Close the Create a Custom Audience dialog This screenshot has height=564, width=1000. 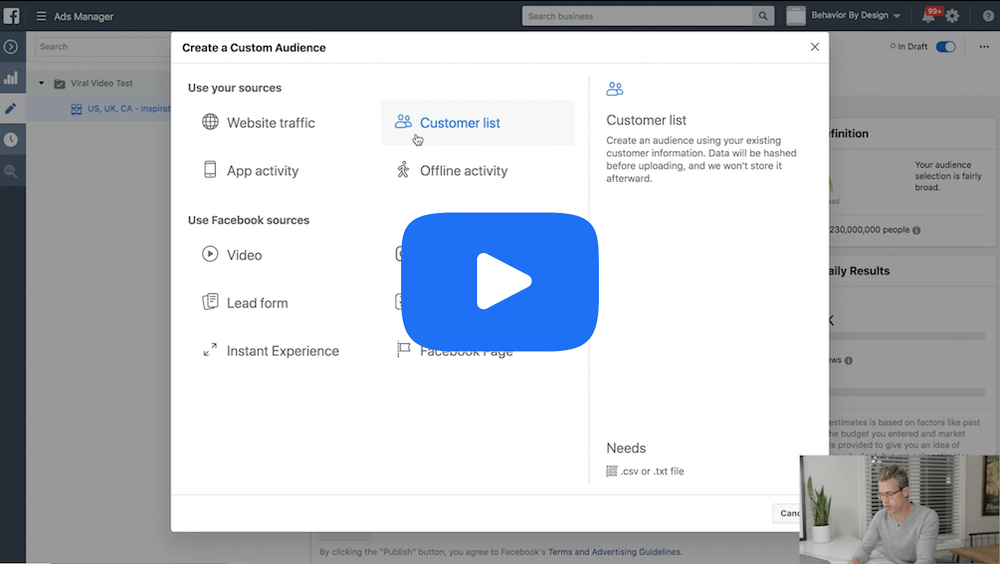pos(814,47)
